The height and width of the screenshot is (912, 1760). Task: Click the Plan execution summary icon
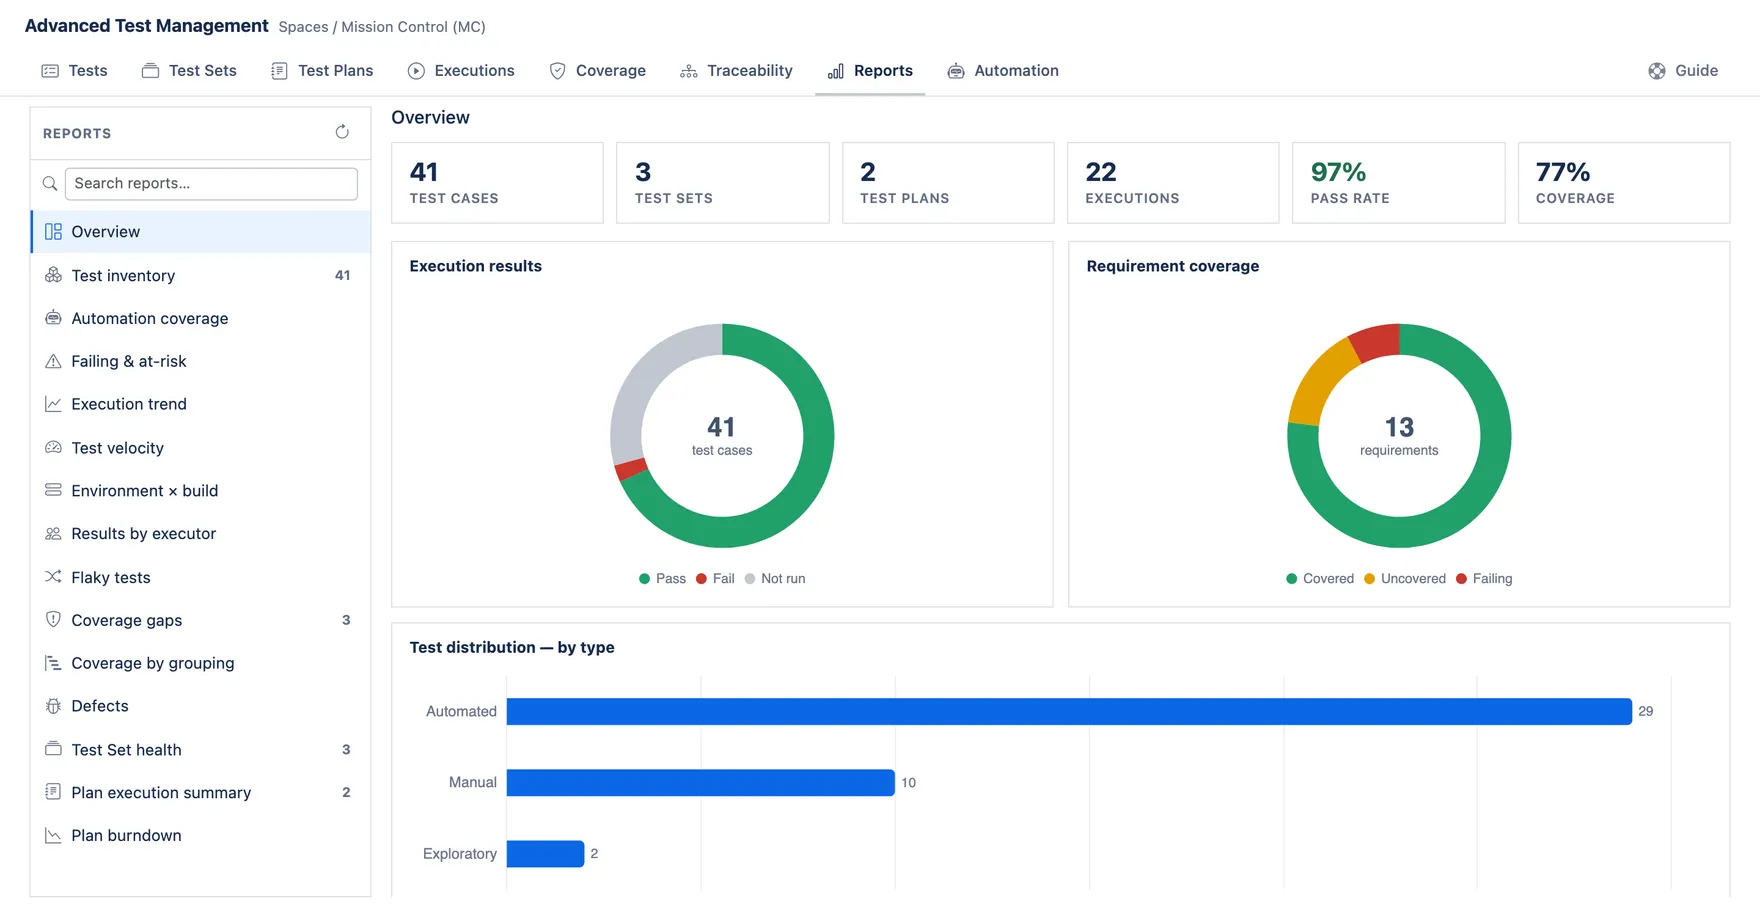click(x=53, y=792)
